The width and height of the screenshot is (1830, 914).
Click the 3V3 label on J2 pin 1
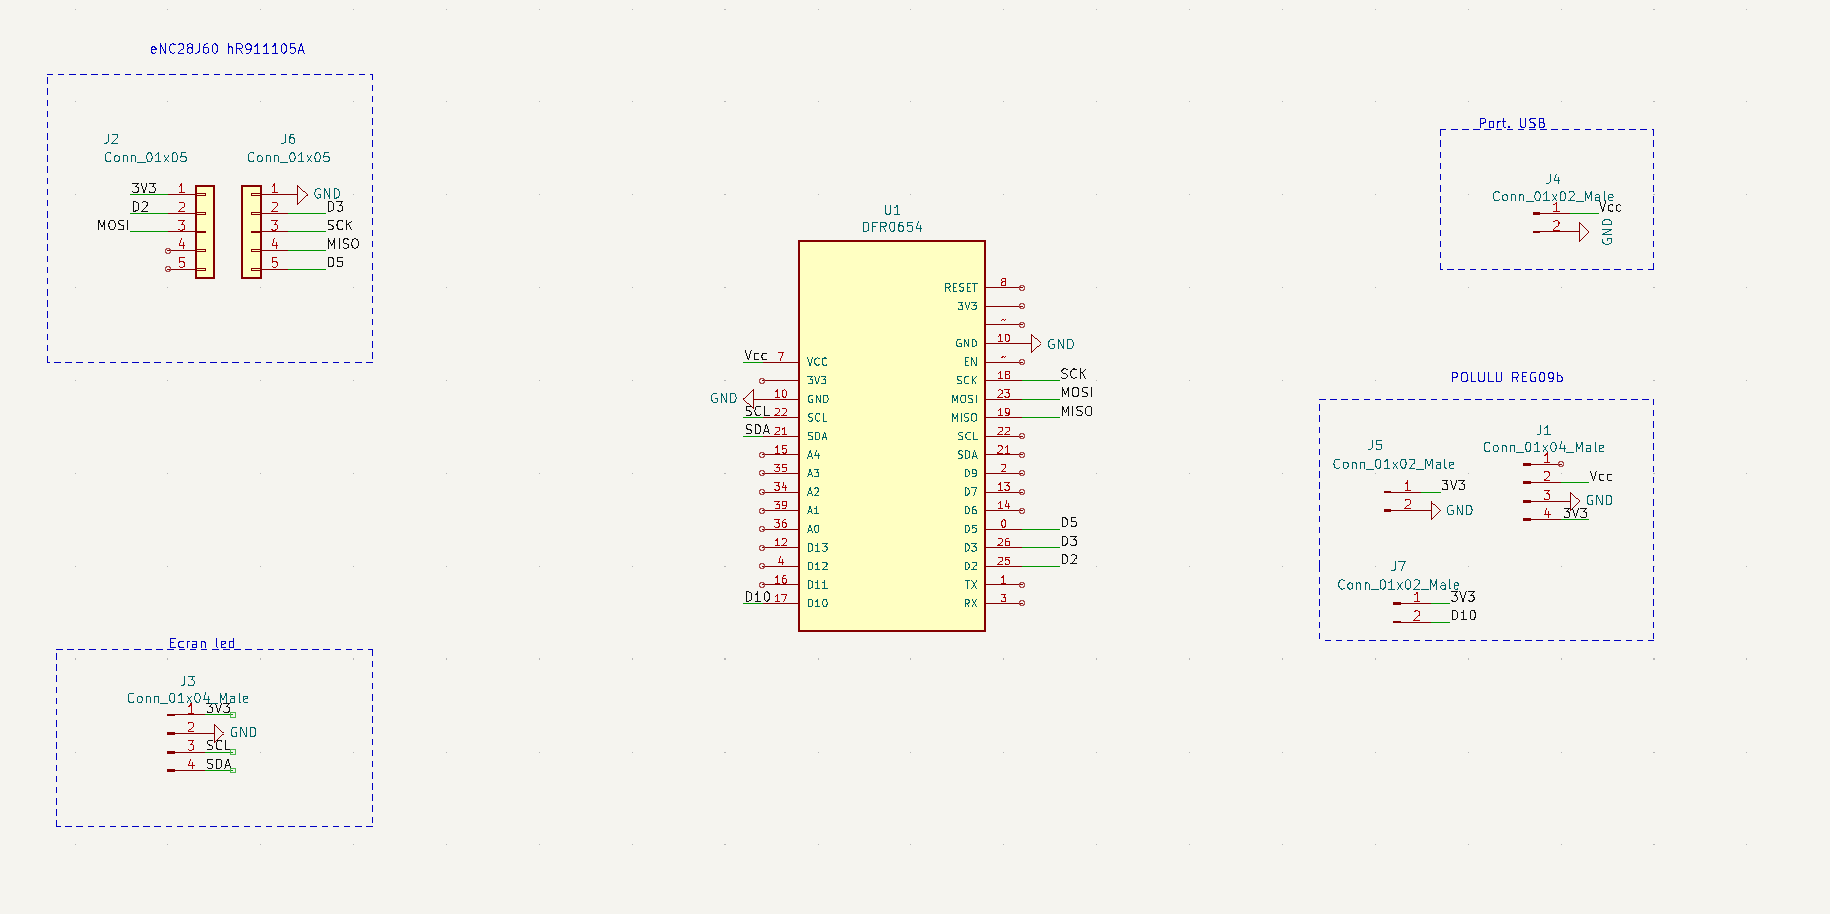144,188
